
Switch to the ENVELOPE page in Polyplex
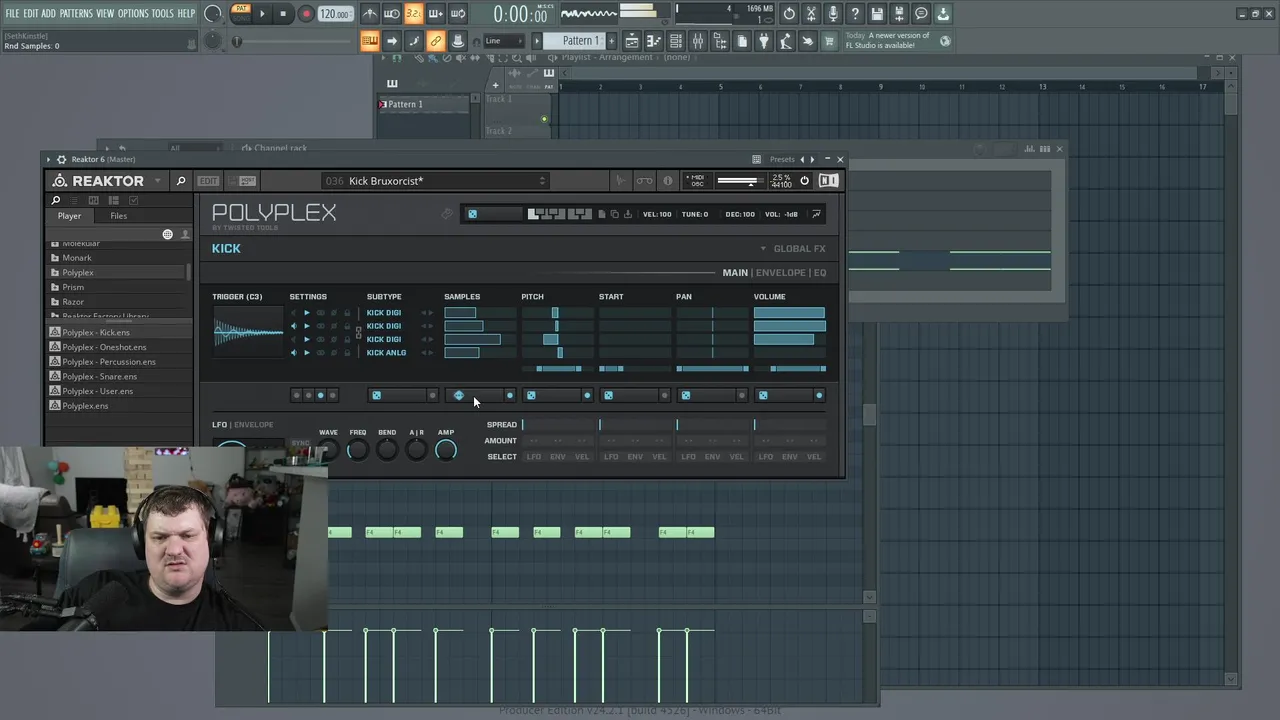(x=780, y=273)
